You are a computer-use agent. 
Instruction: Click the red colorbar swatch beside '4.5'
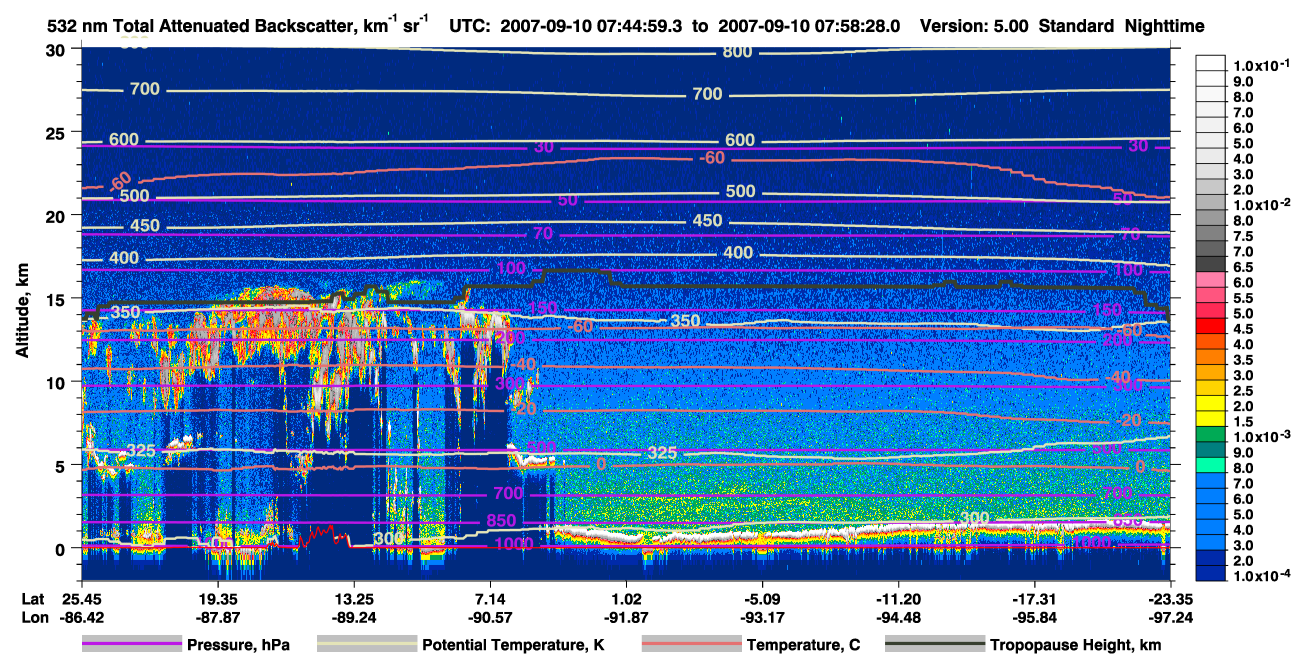coord(1211,326)
